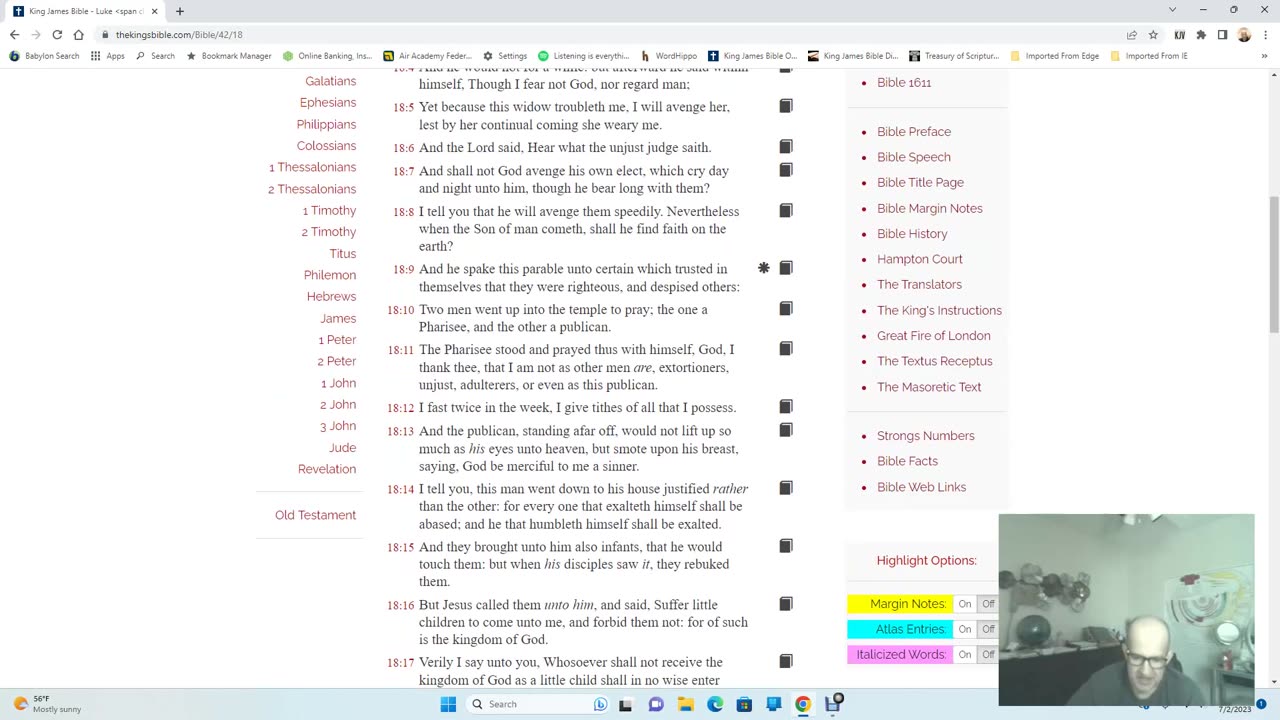The width and height of the screenshot is (1280, 720).
Task: Launch Microsoft Edge from the taskbar
Action: point(715,704)
